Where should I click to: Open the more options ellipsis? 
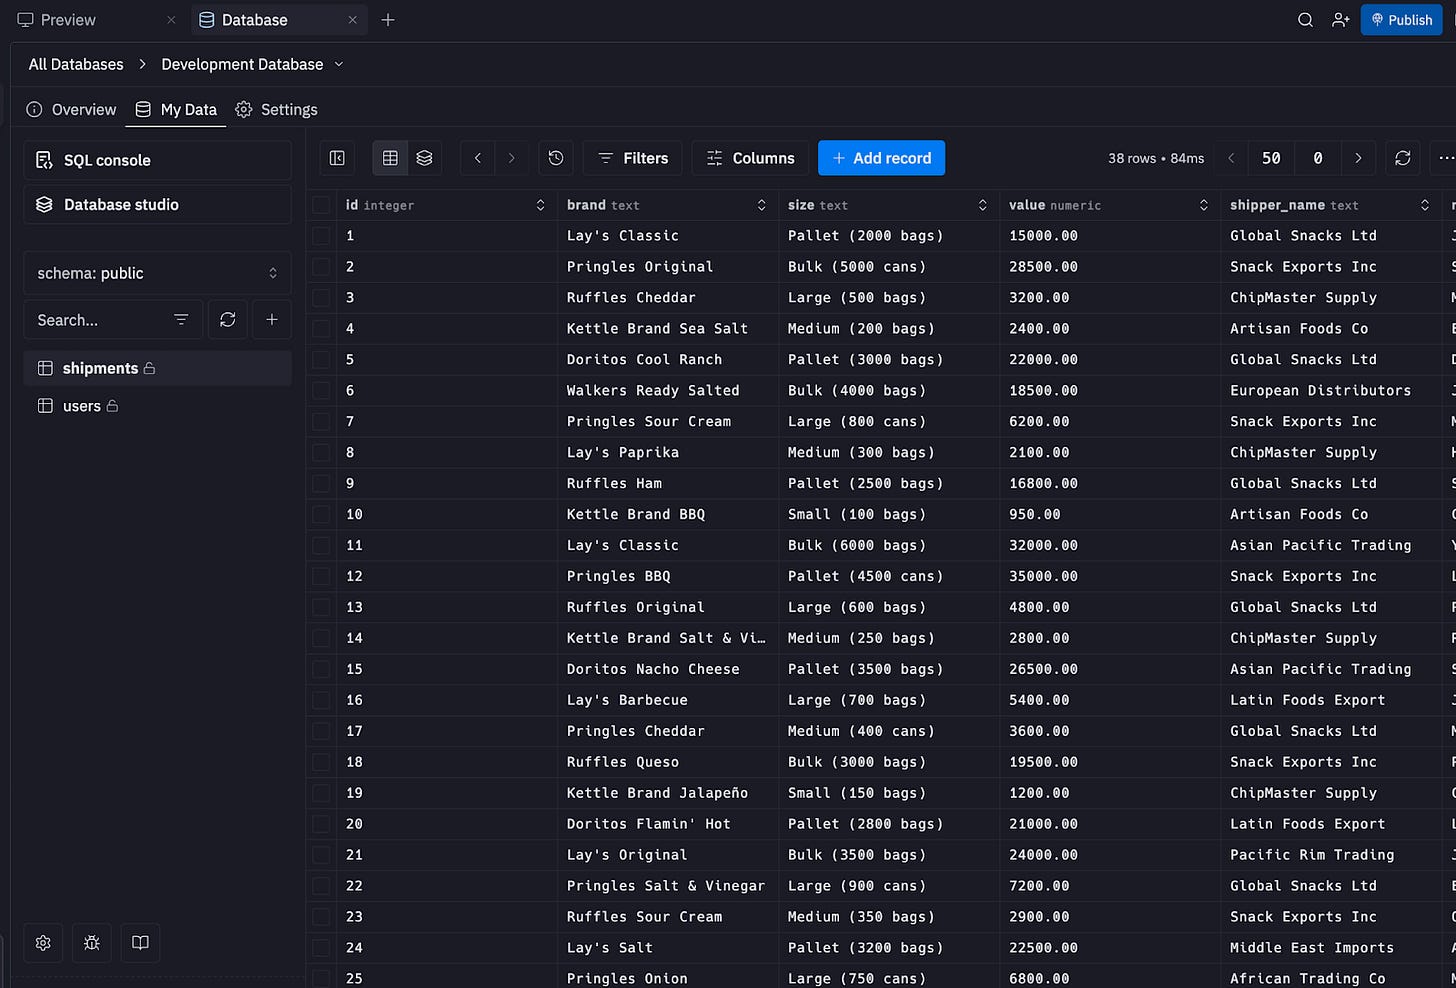pos(1446,158)
